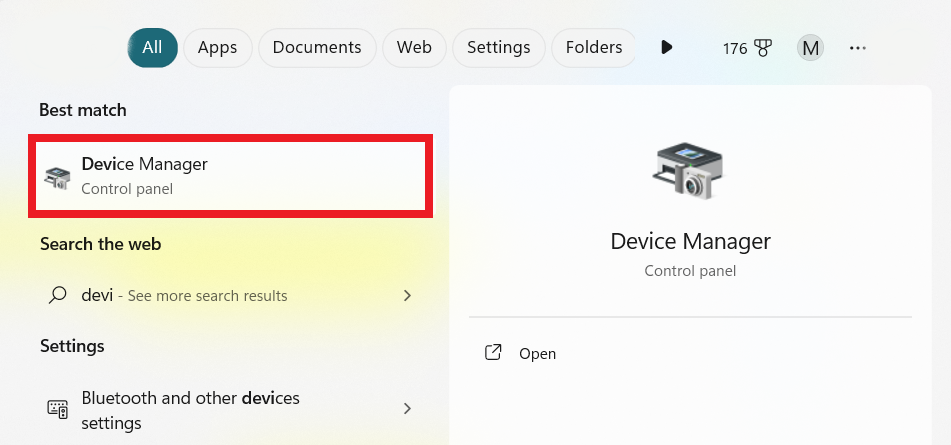The image size is (951, 445).
Task: Expand Bluetooth and other devices settings chevron
Action: pyautogui.click(x=407, y=408)
